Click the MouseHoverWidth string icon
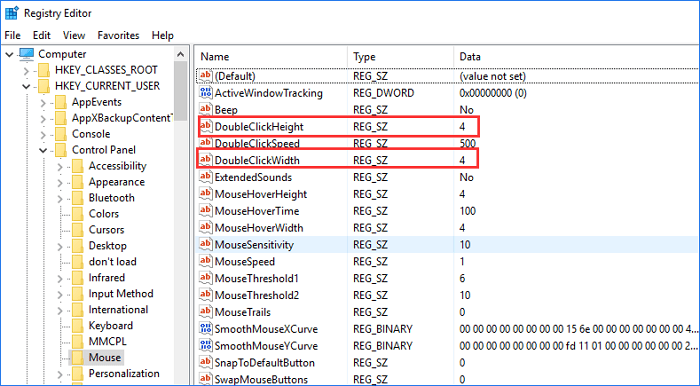This screenshot has width=700, height=386. [205, 228]
